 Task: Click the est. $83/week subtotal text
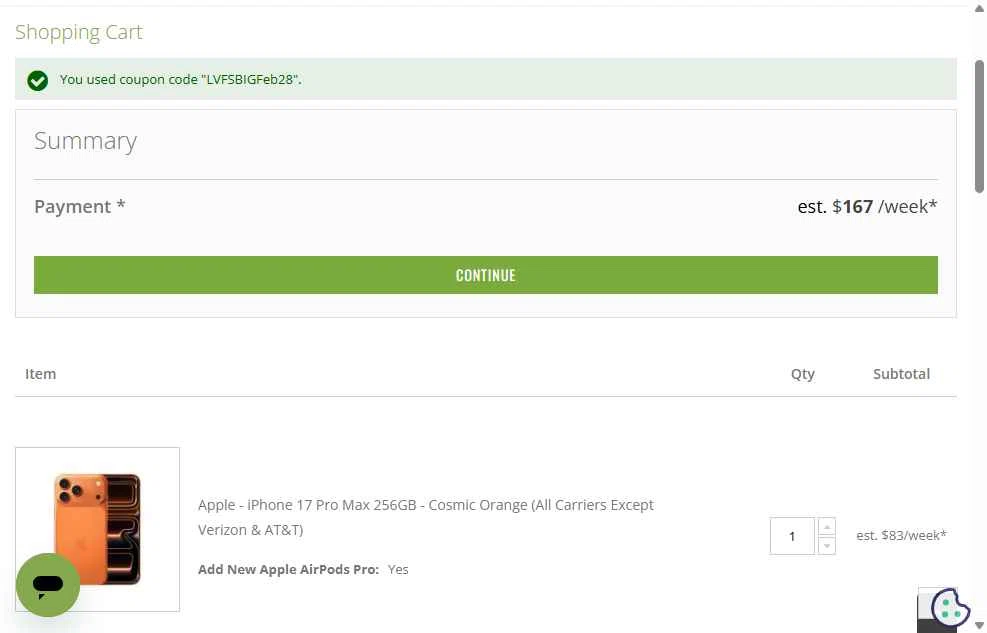pyautogui.click(x=901, y=535)
